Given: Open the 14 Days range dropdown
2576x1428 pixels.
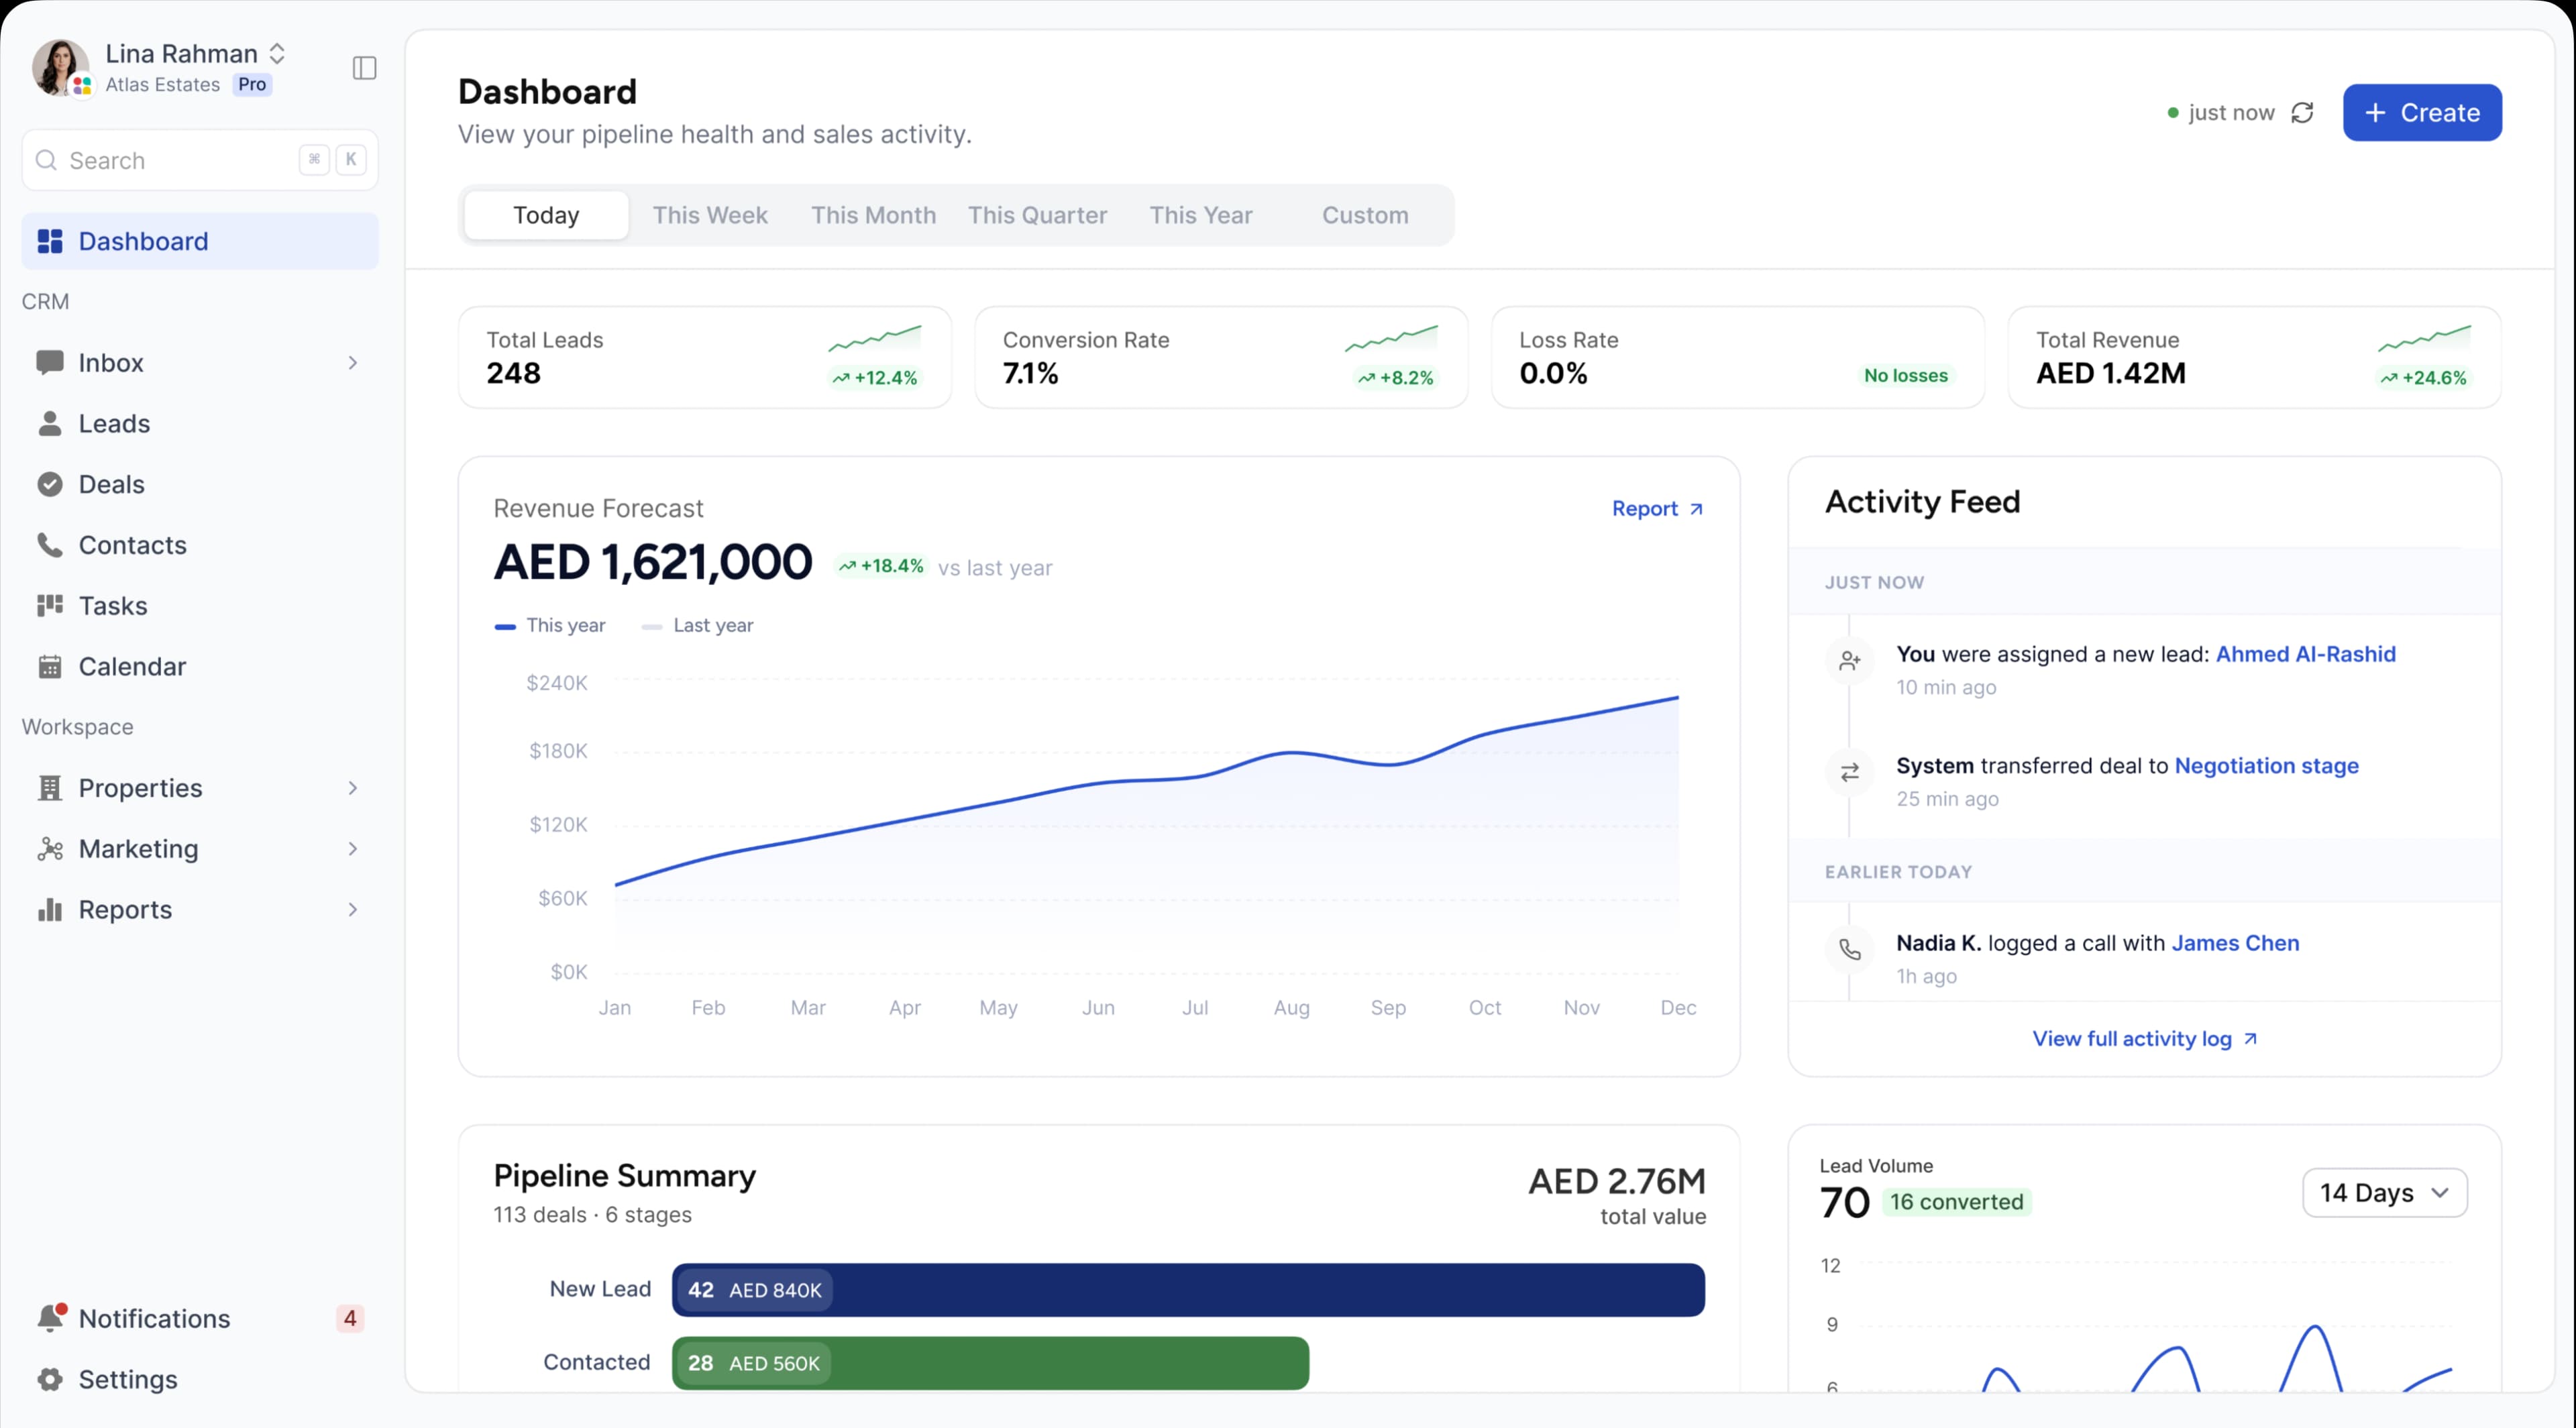Looking at the screenshot, I should (2384, 1192).
